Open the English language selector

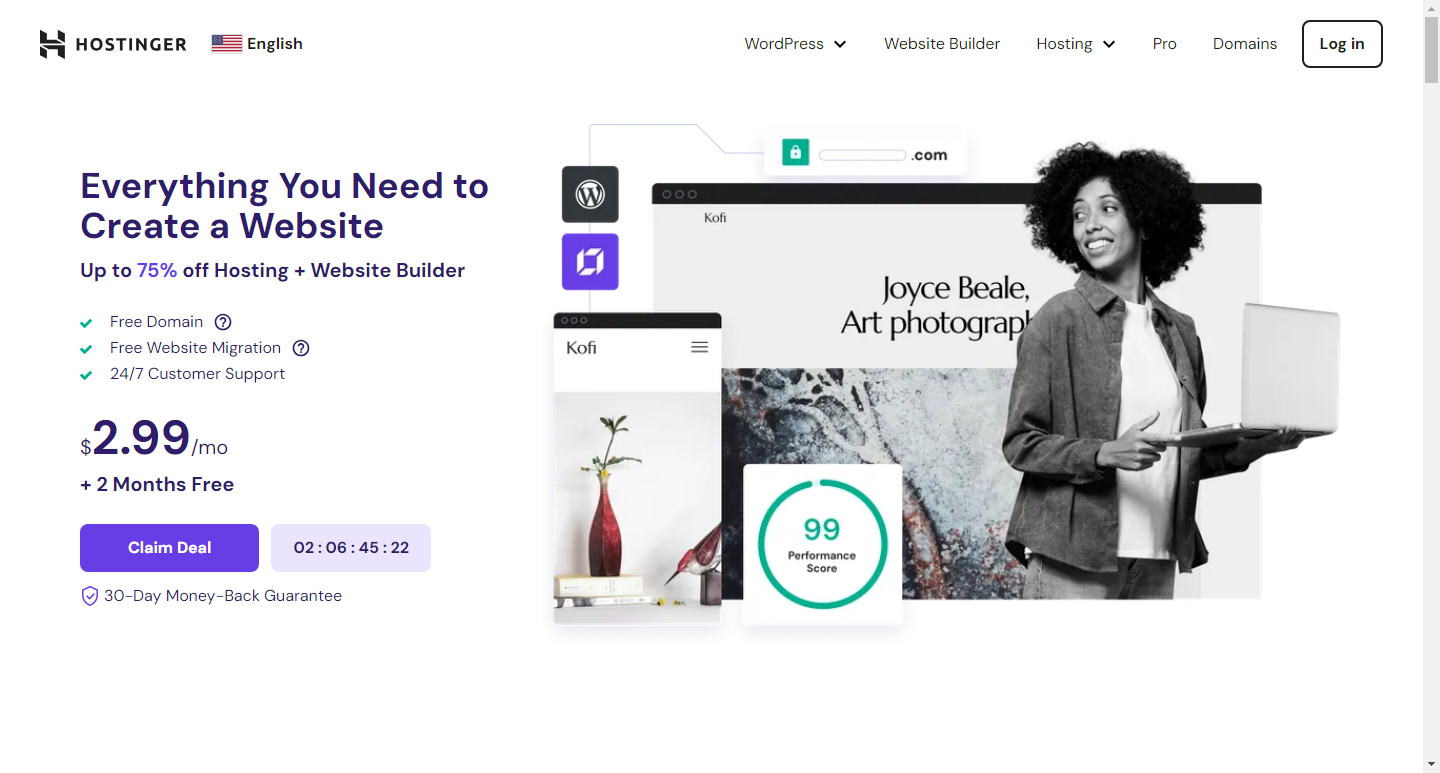(x=257, y=44)
